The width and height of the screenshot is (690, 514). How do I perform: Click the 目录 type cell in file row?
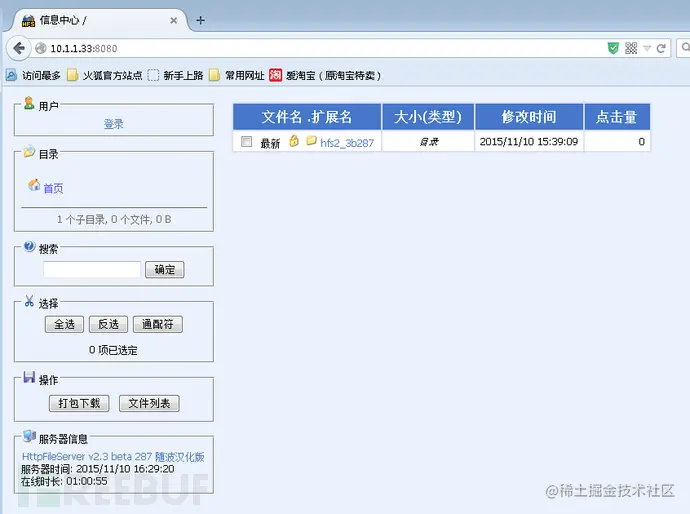(429, 142)
